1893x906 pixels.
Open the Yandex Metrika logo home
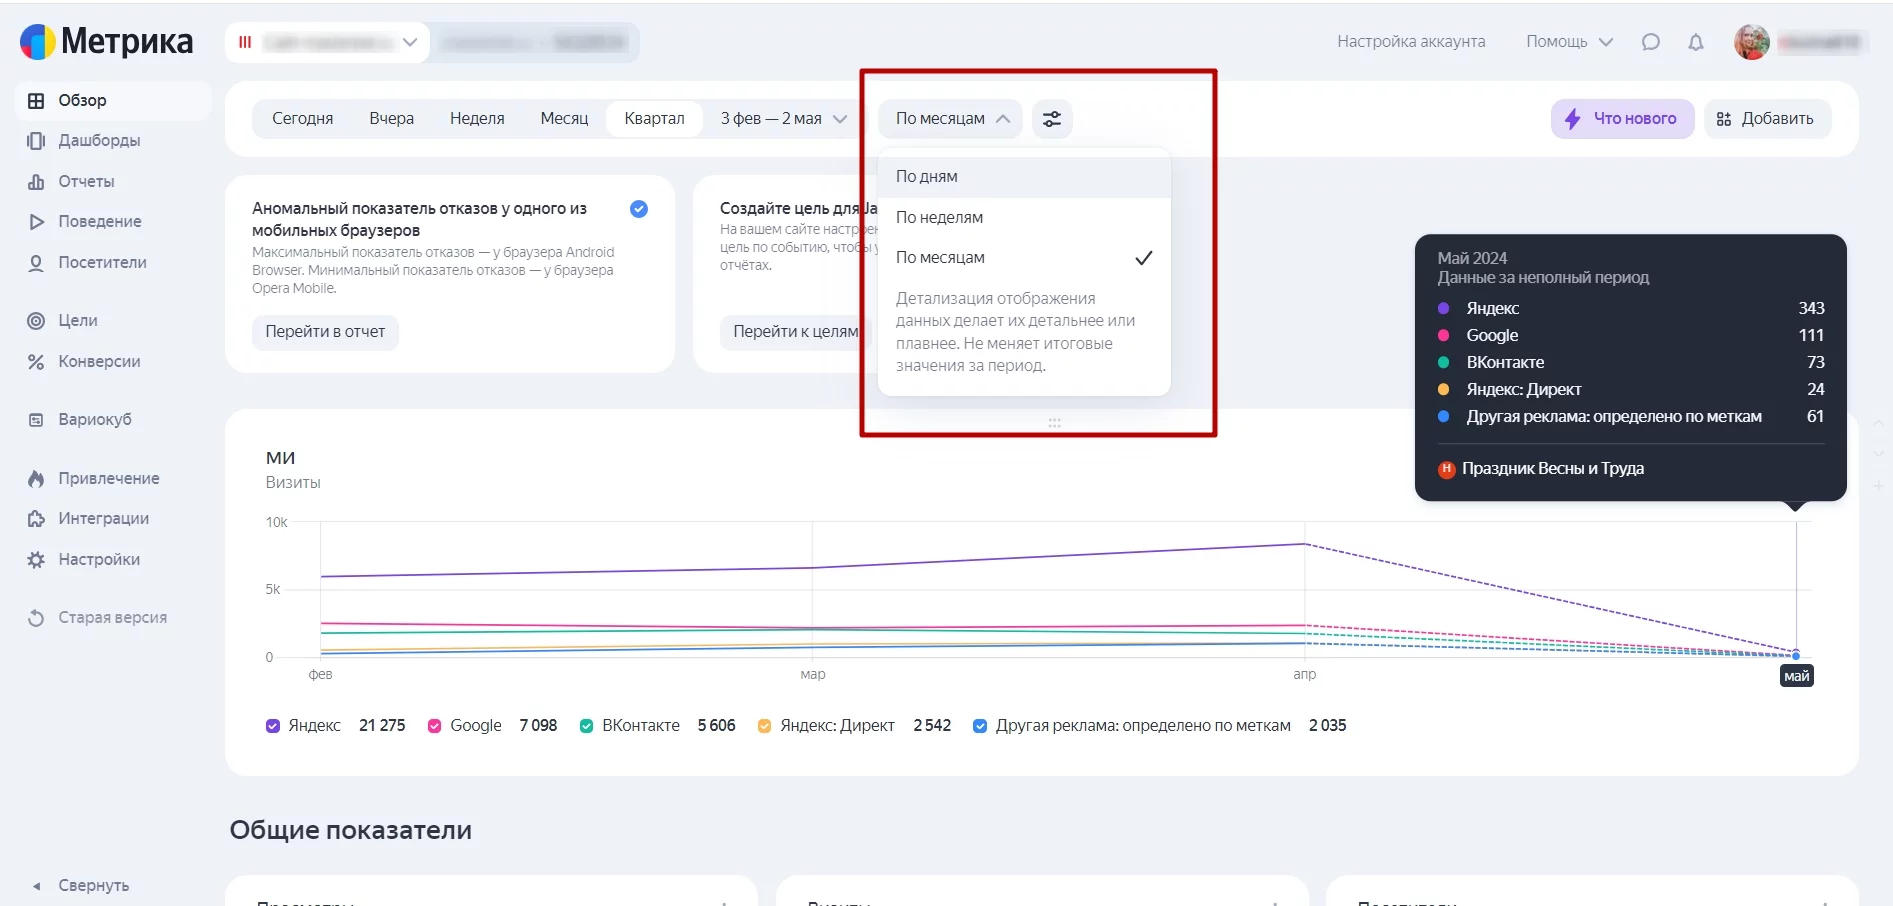pos(106,41)
